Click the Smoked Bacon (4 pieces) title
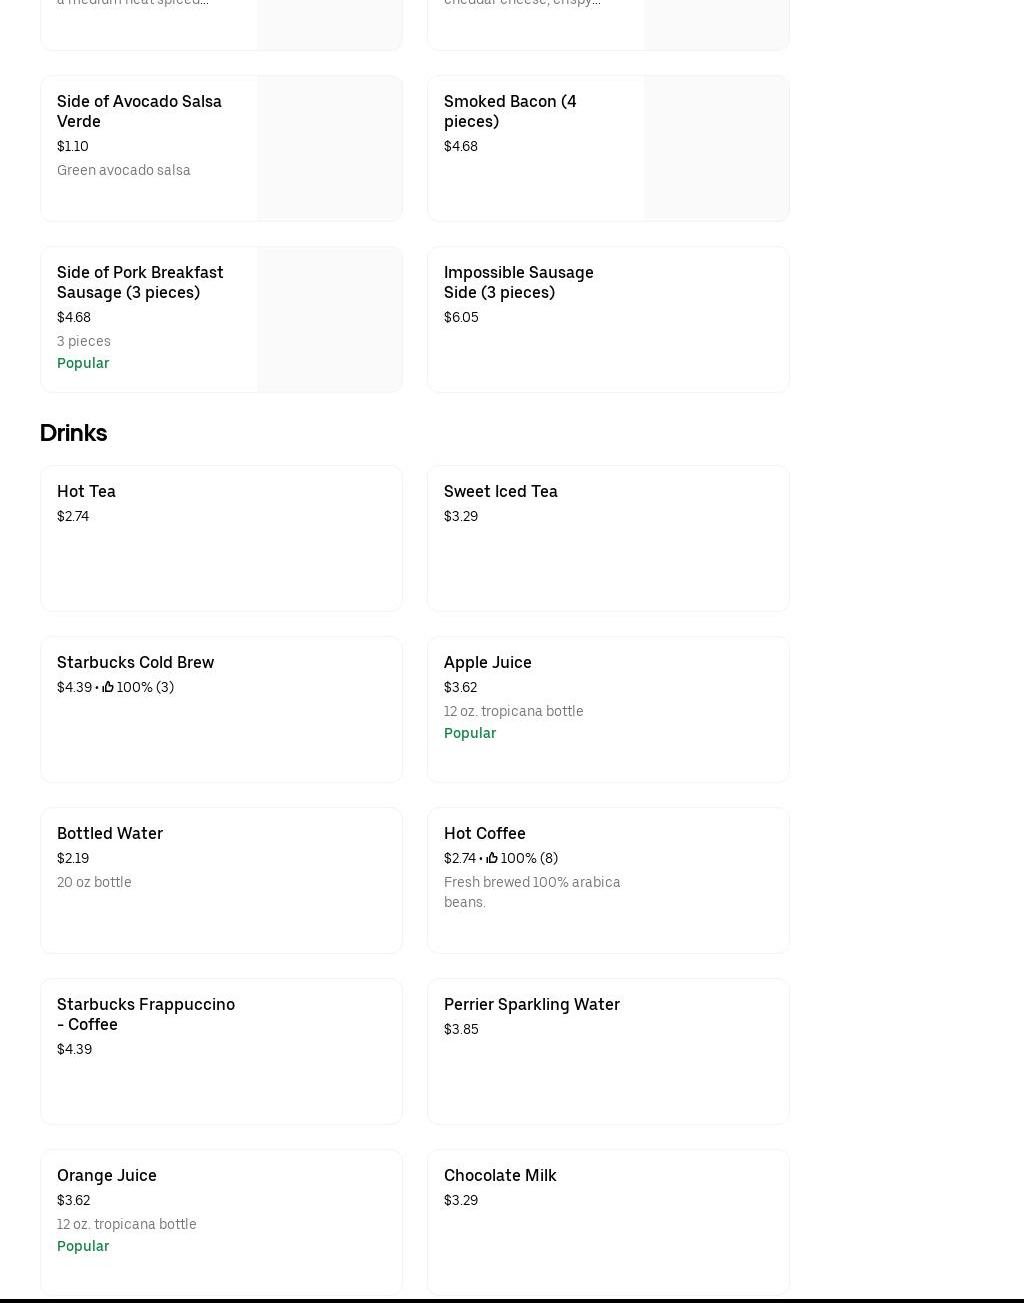This screenshot has width=1024, height=1303. (x=509, y=111)
